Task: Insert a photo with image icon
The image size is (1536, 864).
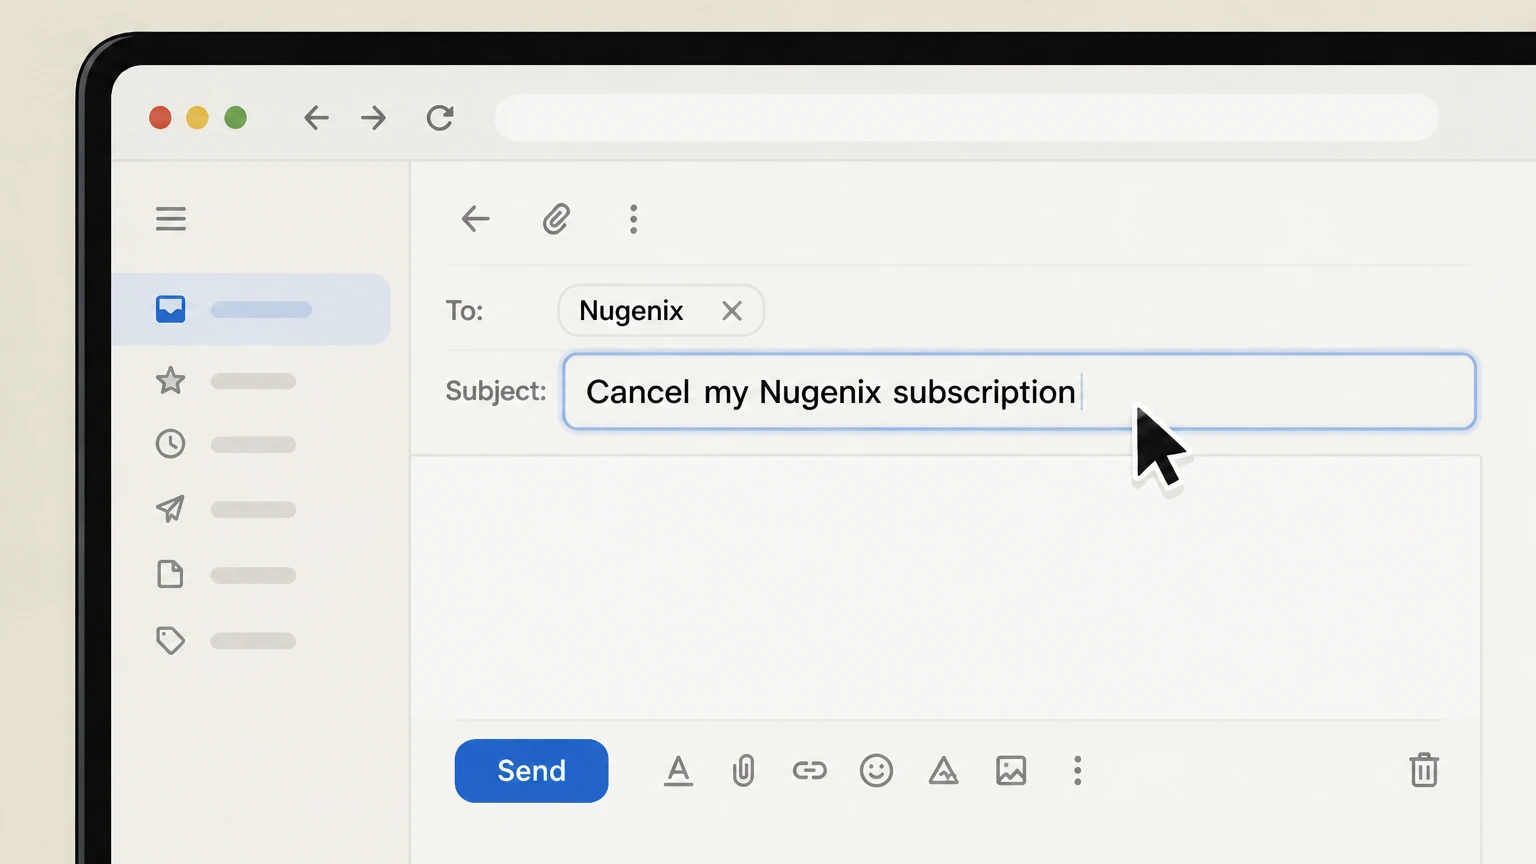Action: pyautogui.click(x=1011, y=770)
